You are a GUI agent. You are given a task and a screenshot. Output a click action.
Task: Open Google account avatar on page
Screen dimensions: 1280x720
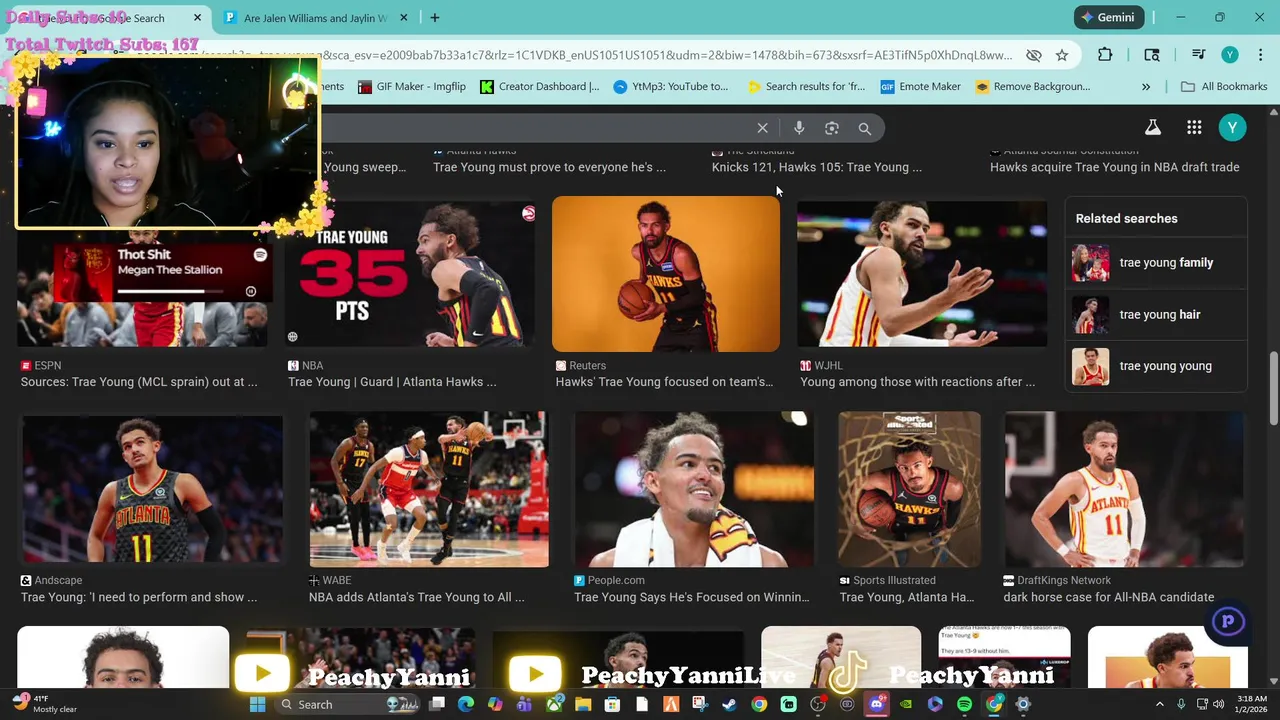coord(1232,127)
